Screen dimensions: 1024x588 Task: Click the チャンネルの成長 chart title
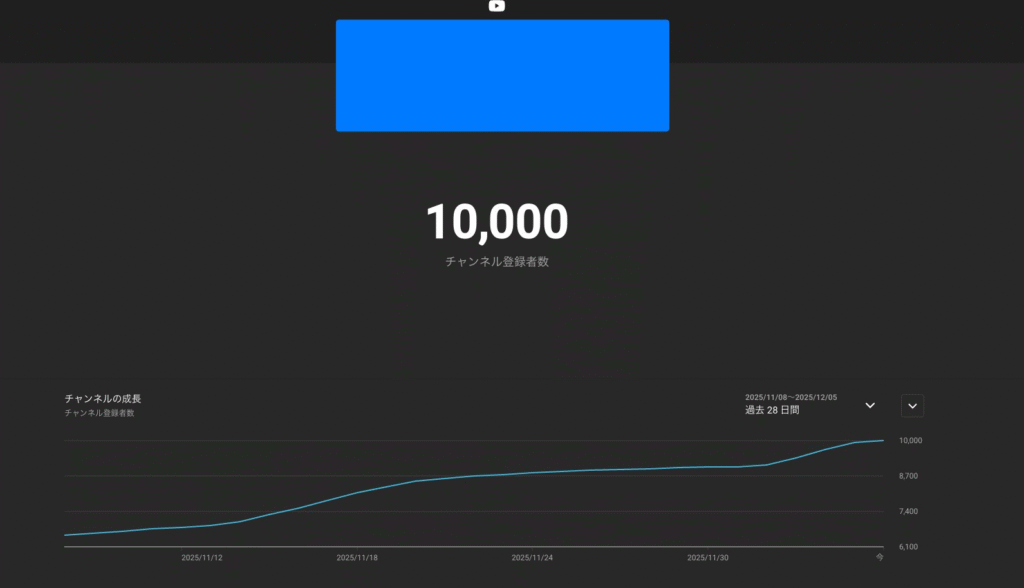[103, 399]
